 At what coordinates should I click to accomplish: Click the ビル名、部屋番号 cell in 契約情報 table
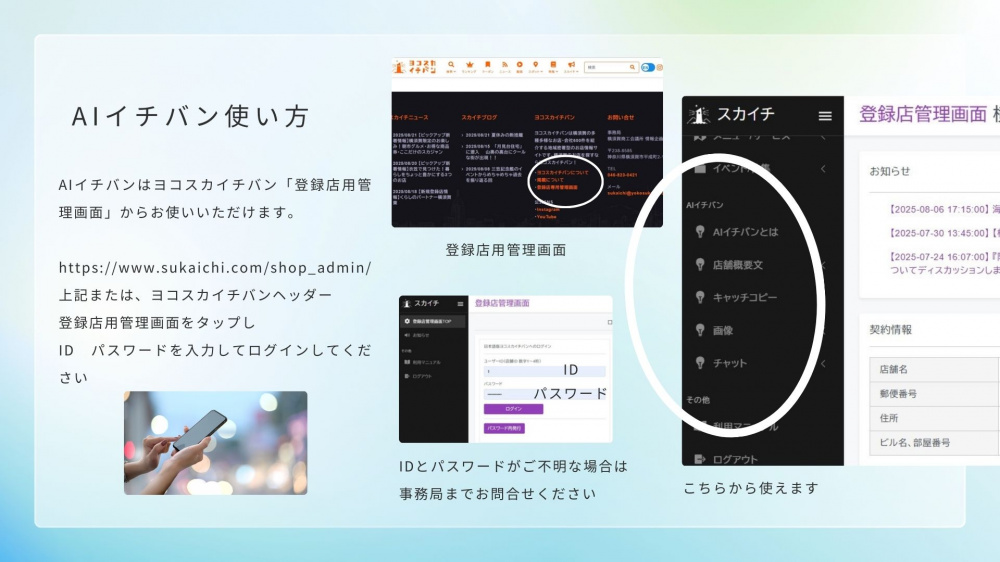(934, 443)
